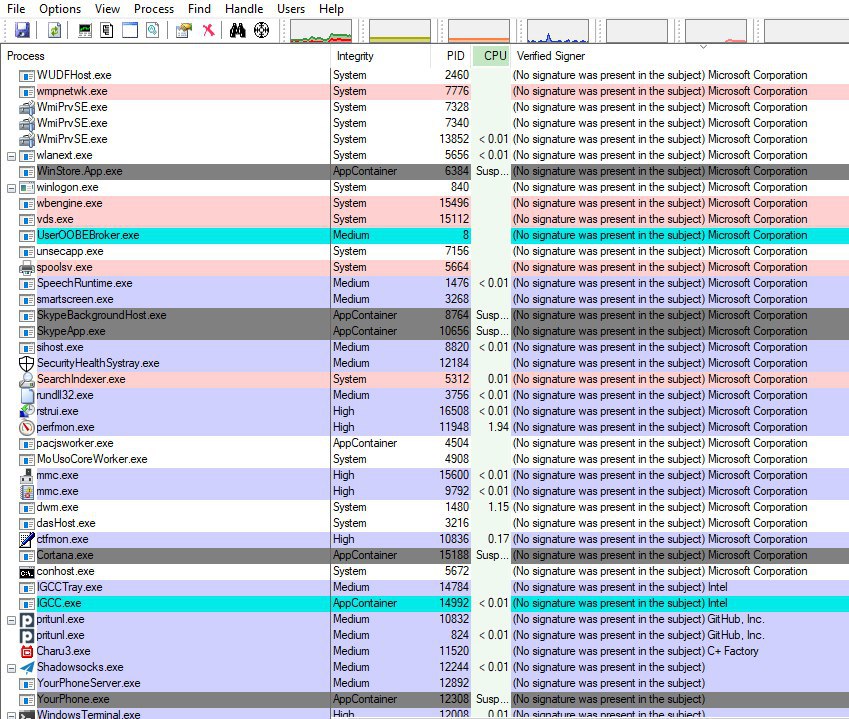849x719 pixels.
Task: Click the 1.94 CPU value for perfmon.exe
Action: (498, 428)
